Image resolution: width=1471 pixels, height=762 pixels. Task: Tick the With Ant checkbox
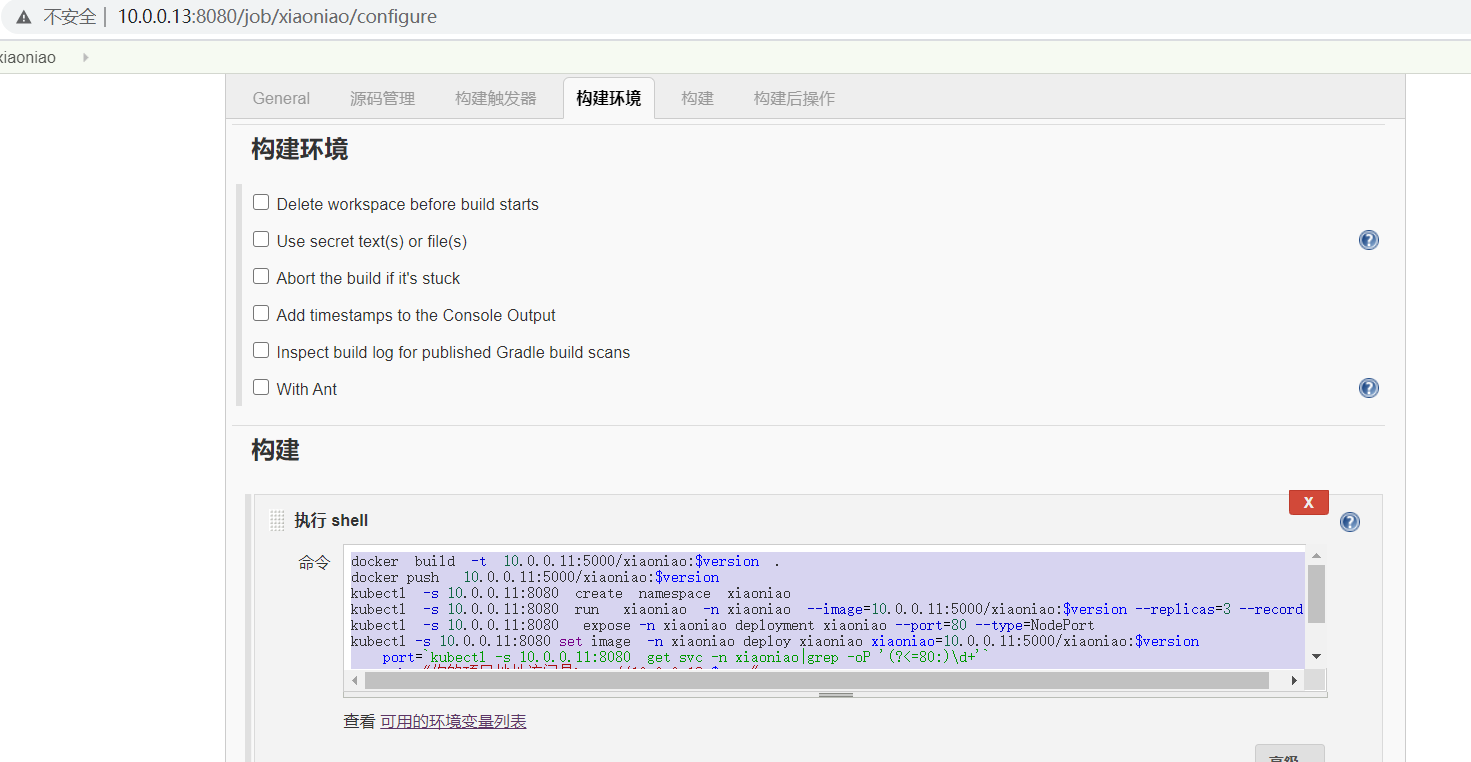(x=261, y=388)
